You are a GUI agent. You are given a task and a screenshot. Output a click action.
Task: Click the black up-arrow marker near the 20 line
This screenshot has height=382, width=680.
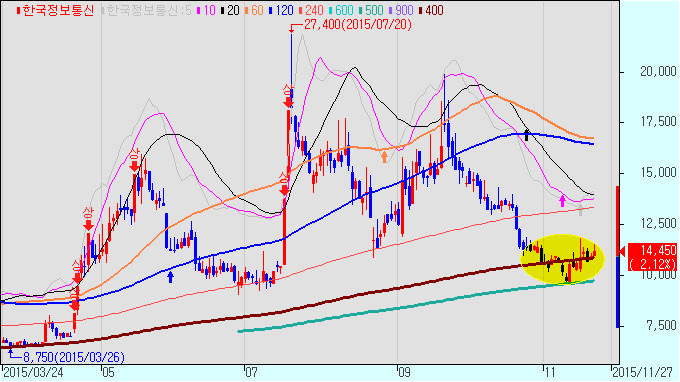[526, 135]
